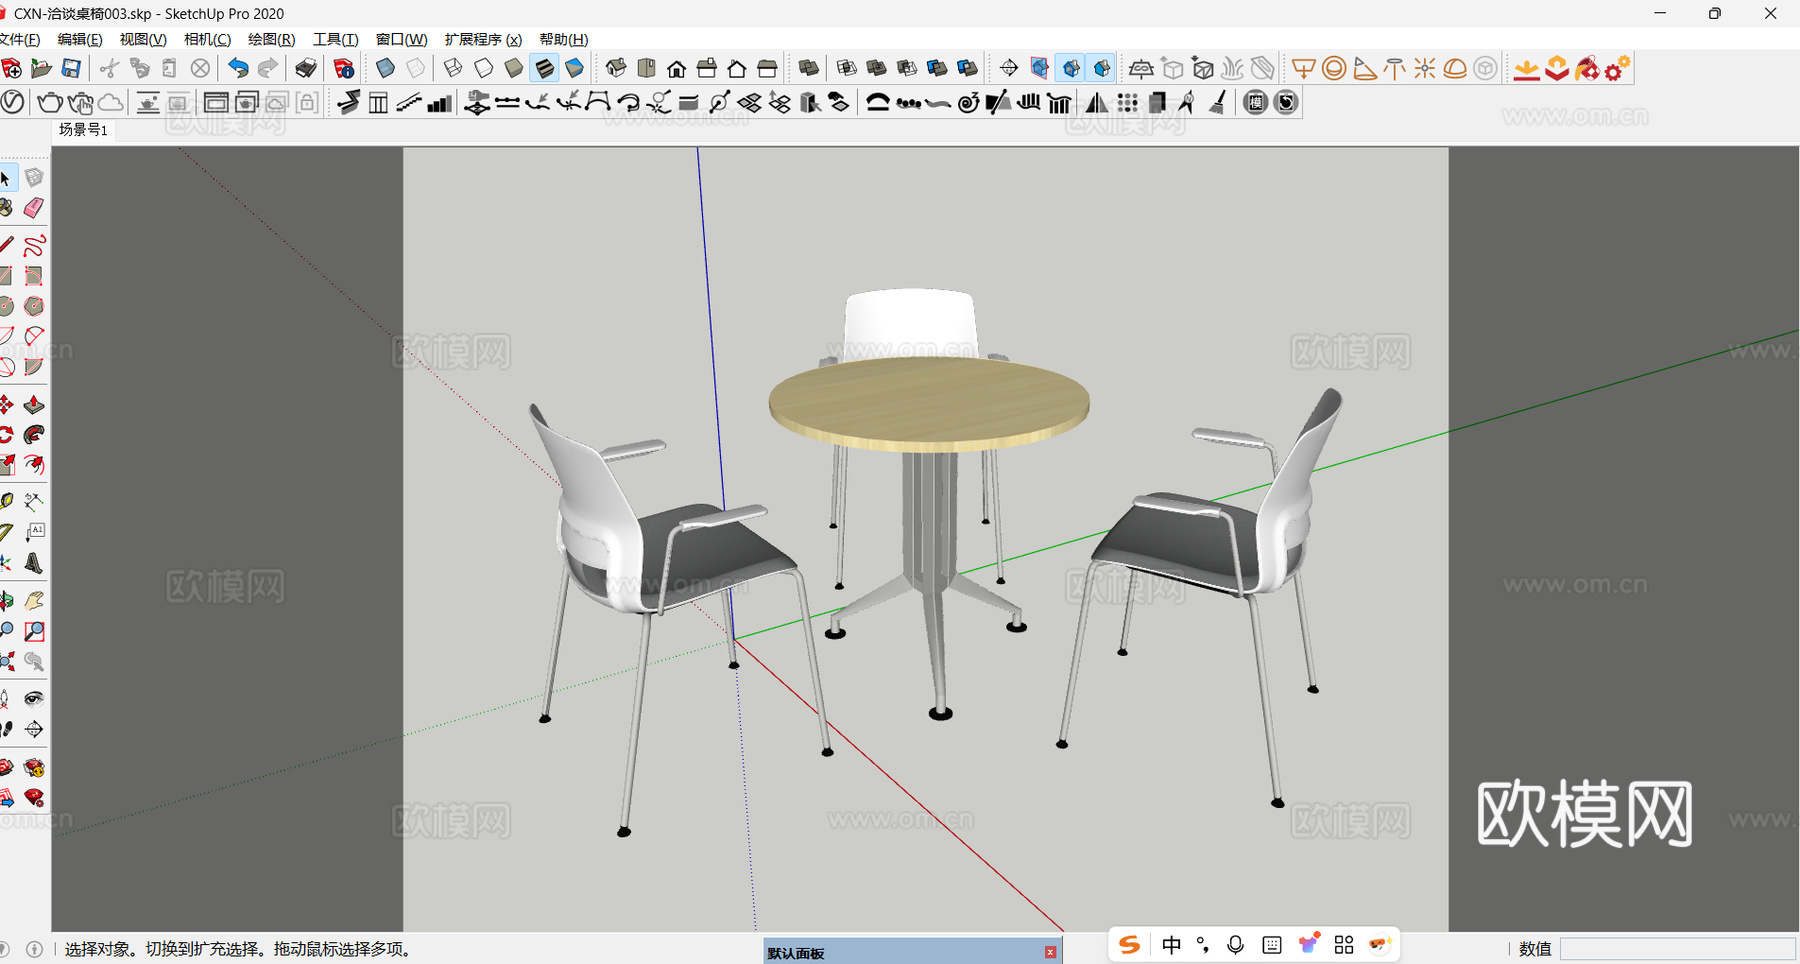The height and width of the screenshot is (964, 1800).
Task: Click the round 模 plugin icon
Action: pos(1255,102)
